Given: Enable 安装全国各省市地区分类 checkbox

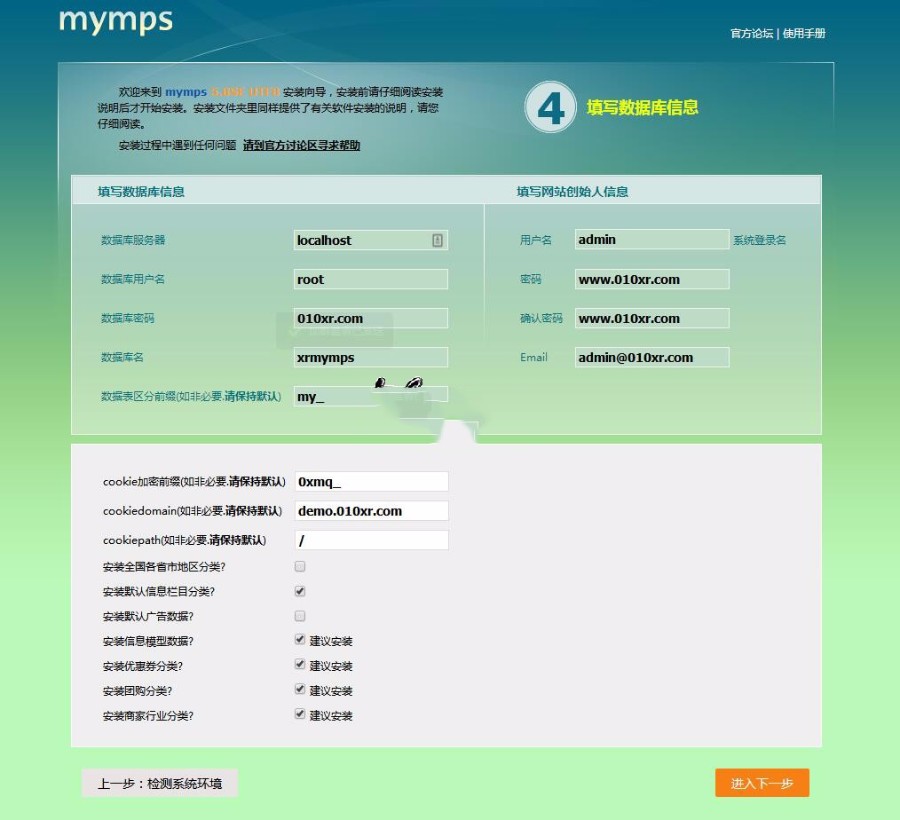Looking at the screenshot, I should pos(300,566).
